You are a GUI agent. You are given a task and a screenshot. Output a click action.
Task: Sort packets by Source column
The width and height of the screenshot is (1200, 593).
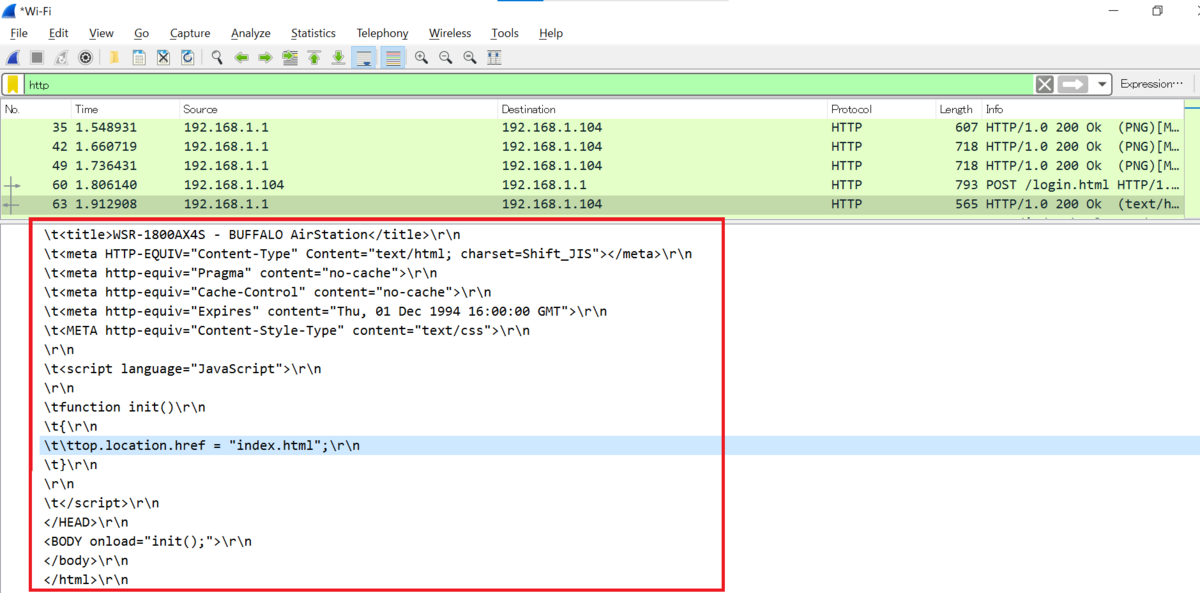pyautogui.click(x=338, y=109)
